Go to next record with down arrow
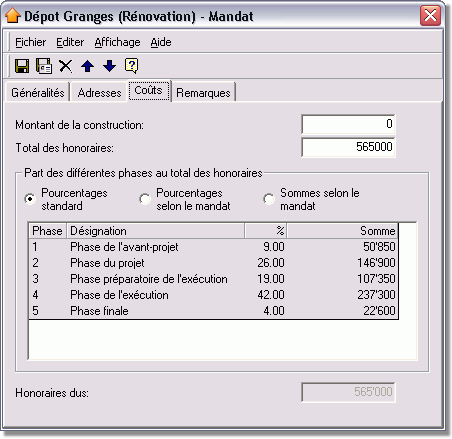 pyautogui.click(x=109, y=66)
